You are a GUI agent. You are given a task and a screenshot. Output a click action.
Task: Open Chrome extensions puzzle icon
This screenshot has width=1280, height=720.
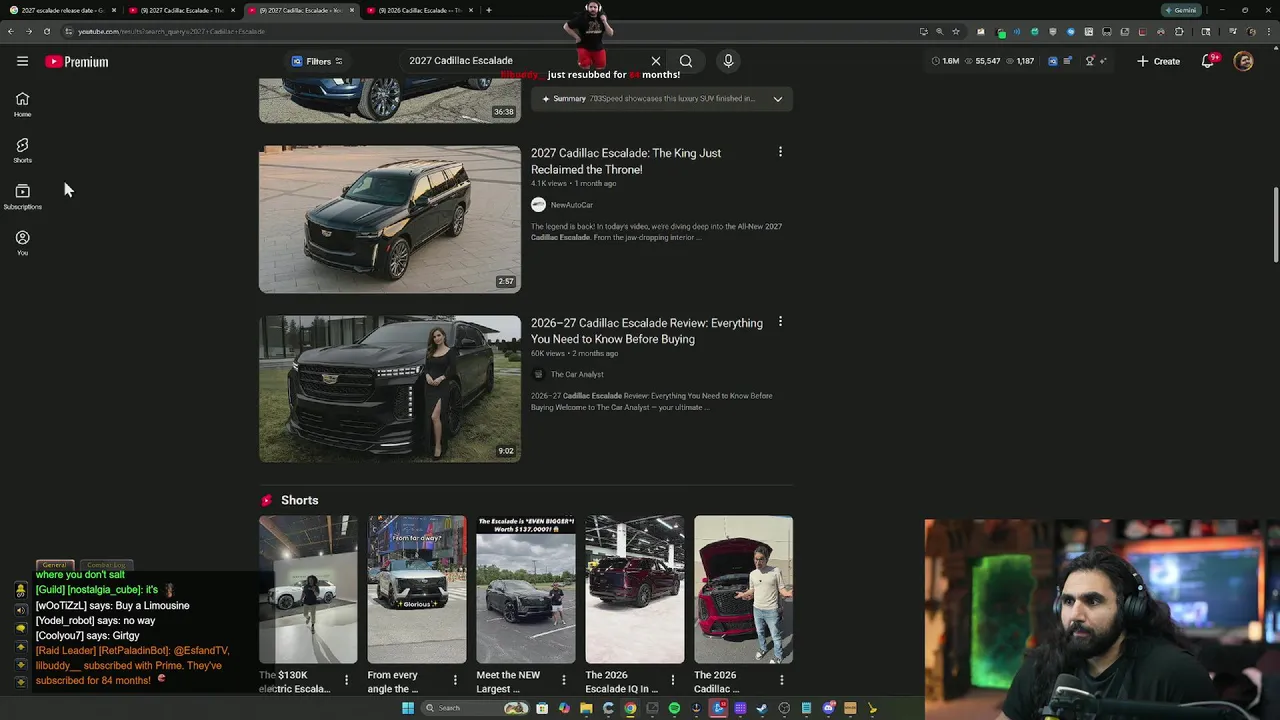(1178, 31)
